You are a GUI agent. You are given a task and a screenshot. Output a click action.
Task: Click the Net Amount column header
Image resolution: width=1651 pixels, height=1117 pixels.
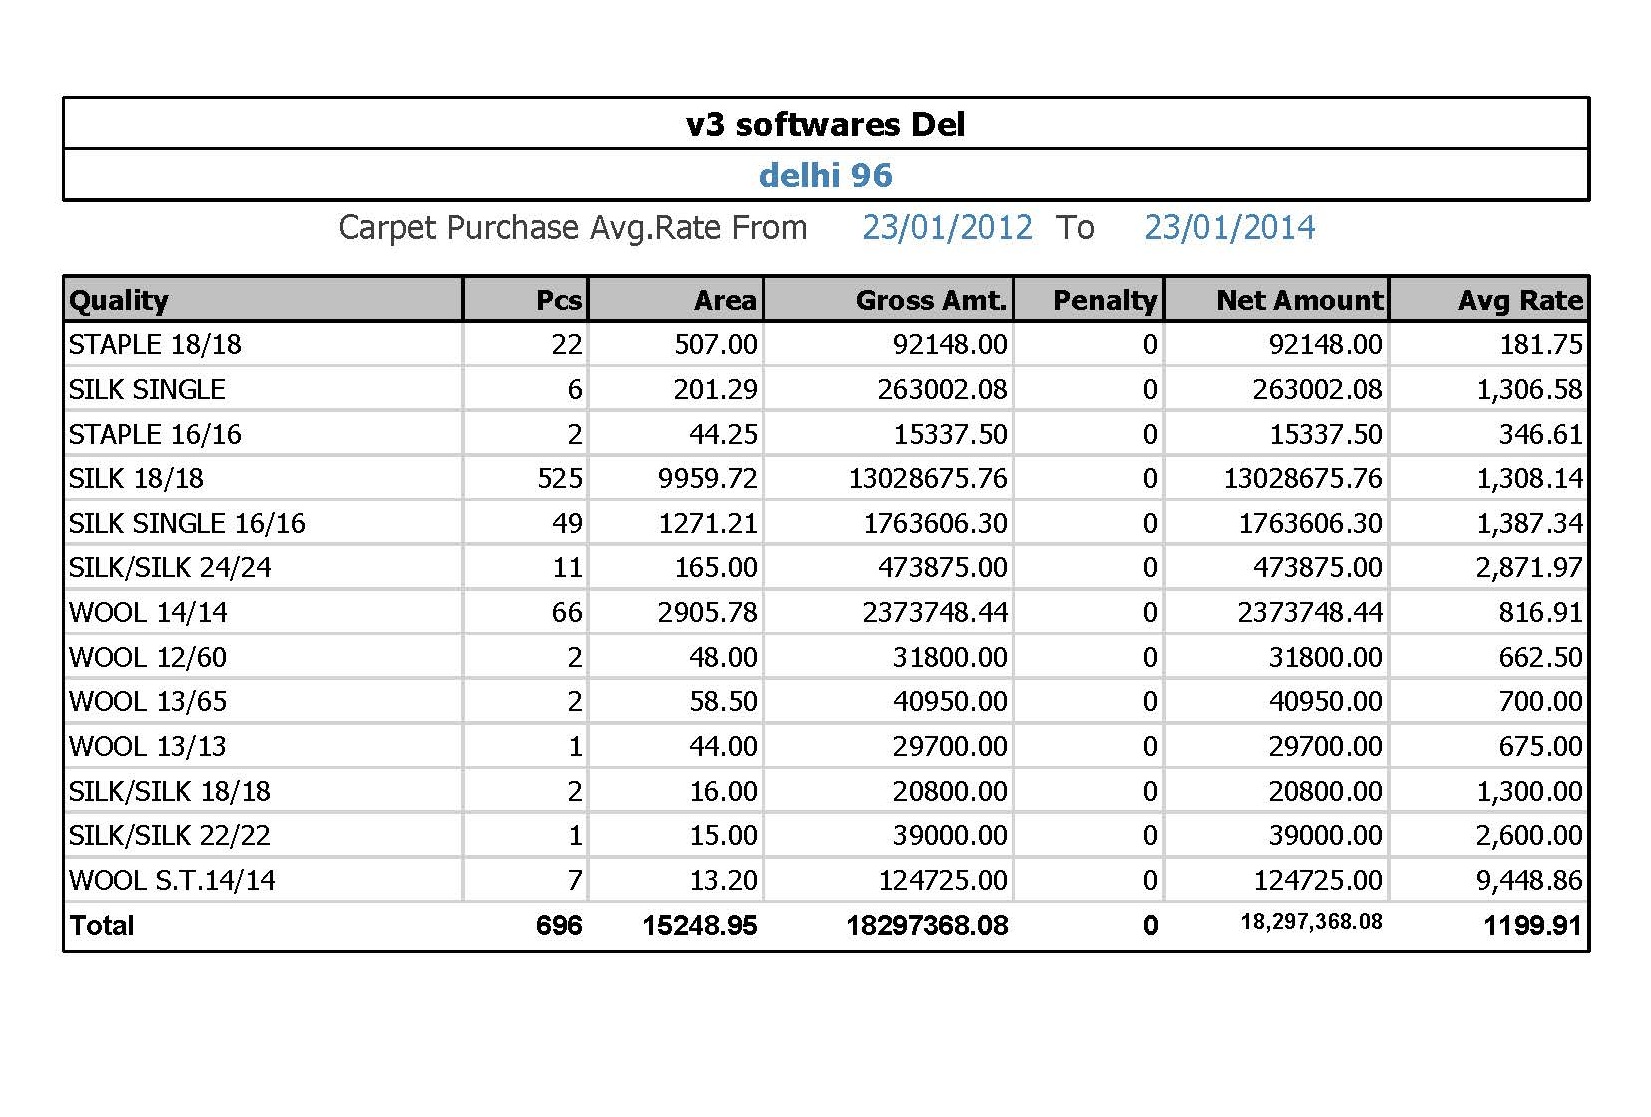point(1299,300)
